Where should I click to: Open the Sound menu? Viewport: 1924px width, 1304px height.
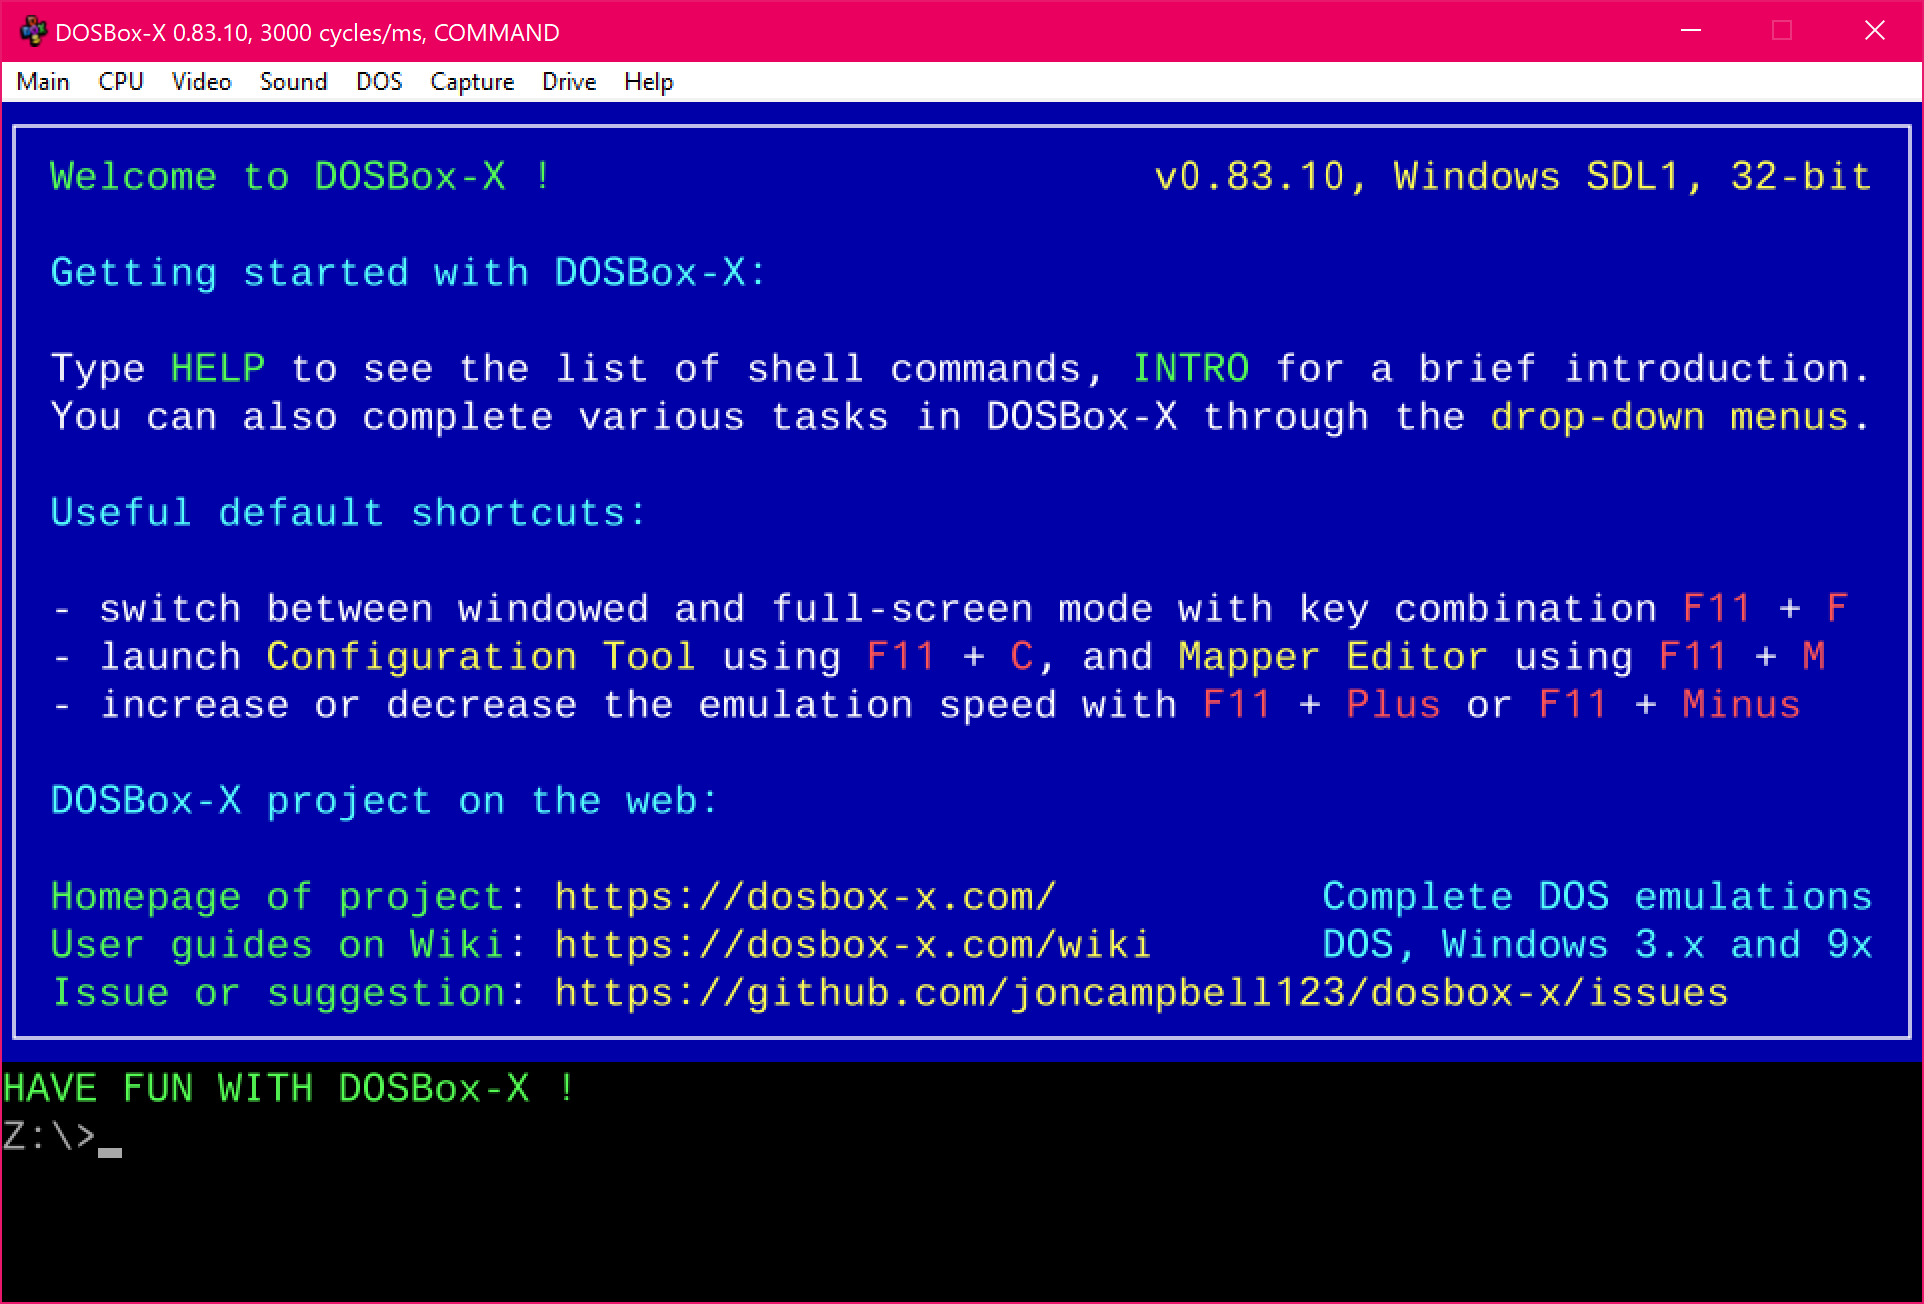tap(291, 82)
